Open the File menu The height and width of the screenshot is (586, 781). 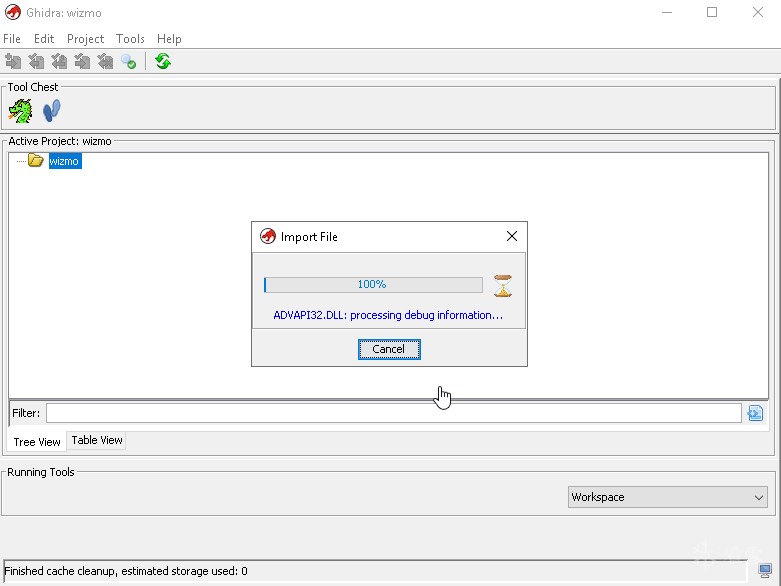(11, 39)
